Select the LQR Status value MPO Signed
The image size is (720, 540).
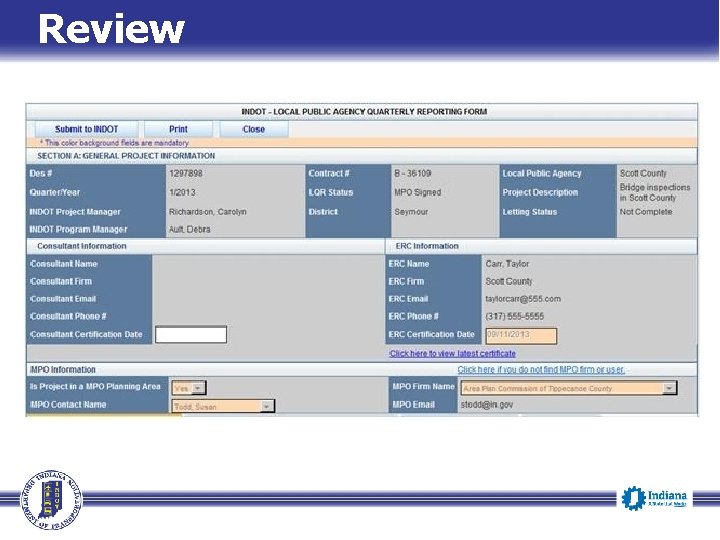click(417, 192)
